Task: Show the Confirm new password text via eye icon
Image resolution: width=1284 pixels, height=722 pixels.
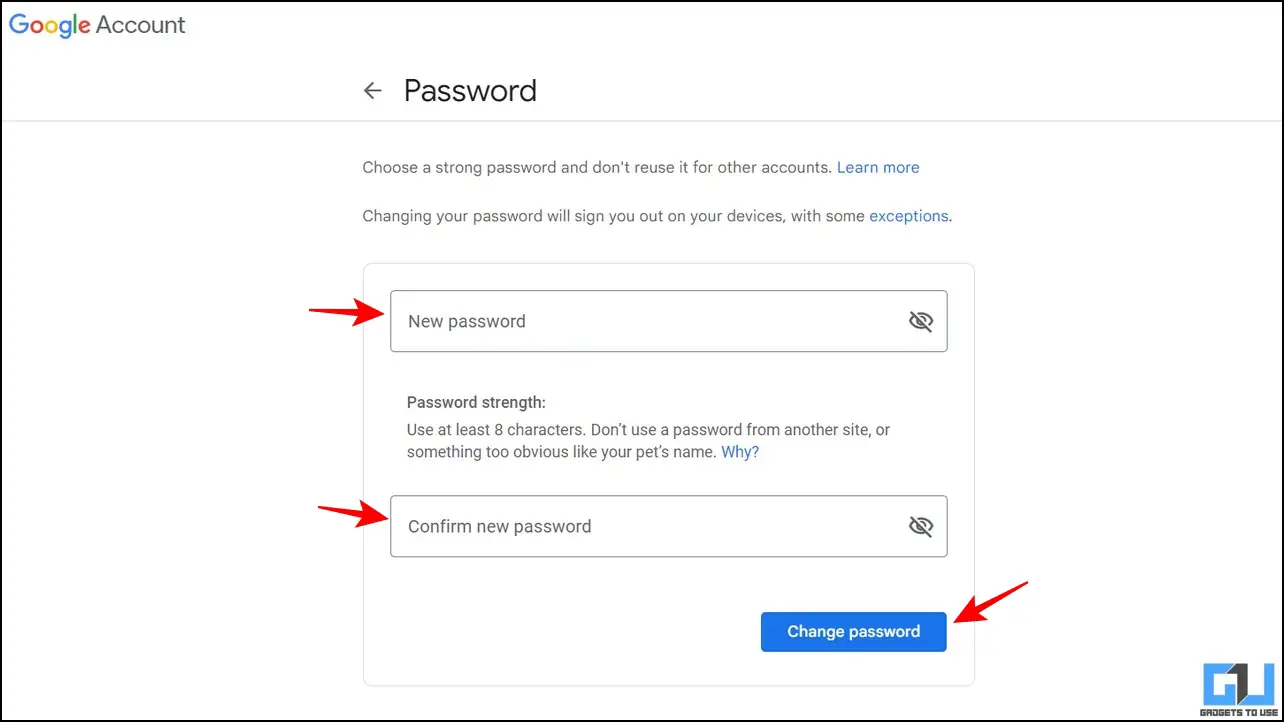Action: [x=920, y=526]
